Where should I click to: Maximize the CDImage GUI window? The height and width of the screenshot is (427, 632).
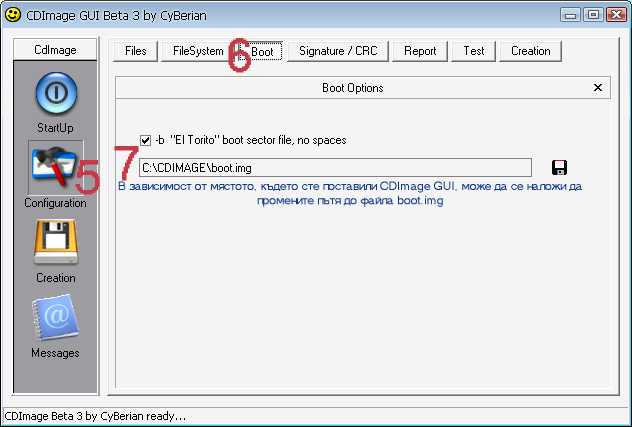point(593,15)
